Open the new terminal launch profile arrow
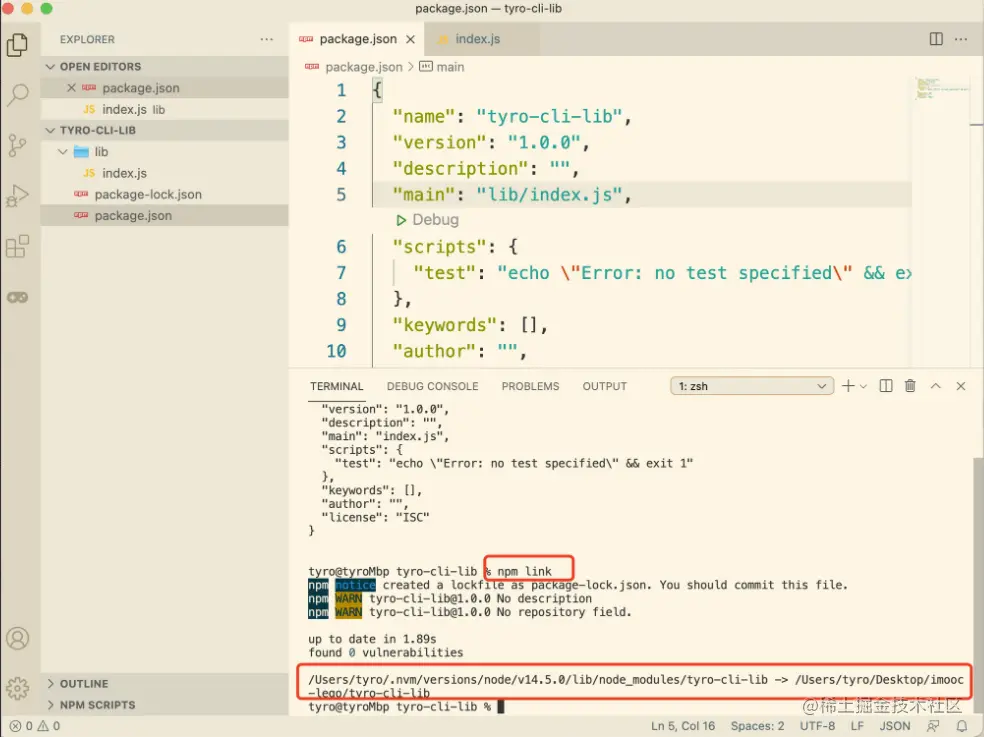Image resolution: width=984 pixels, height=737 pixels. pyautogui.click(x=864, y=387)
